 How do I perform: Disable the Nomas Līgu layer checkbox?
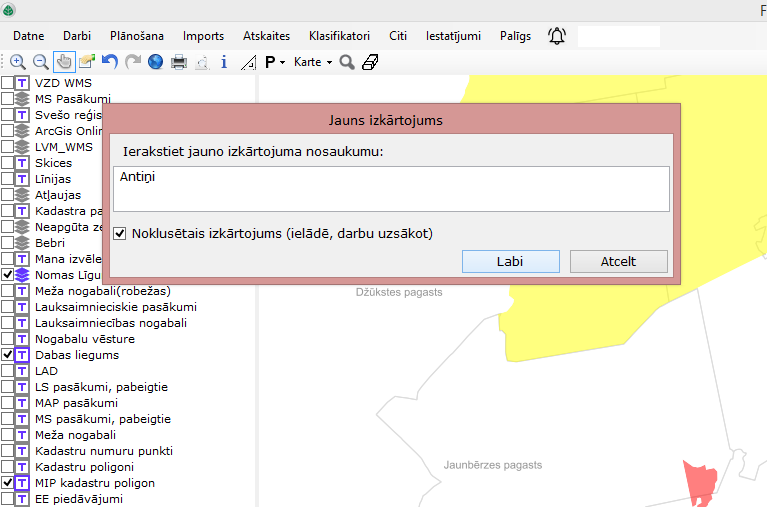click(x=7, y=275)
